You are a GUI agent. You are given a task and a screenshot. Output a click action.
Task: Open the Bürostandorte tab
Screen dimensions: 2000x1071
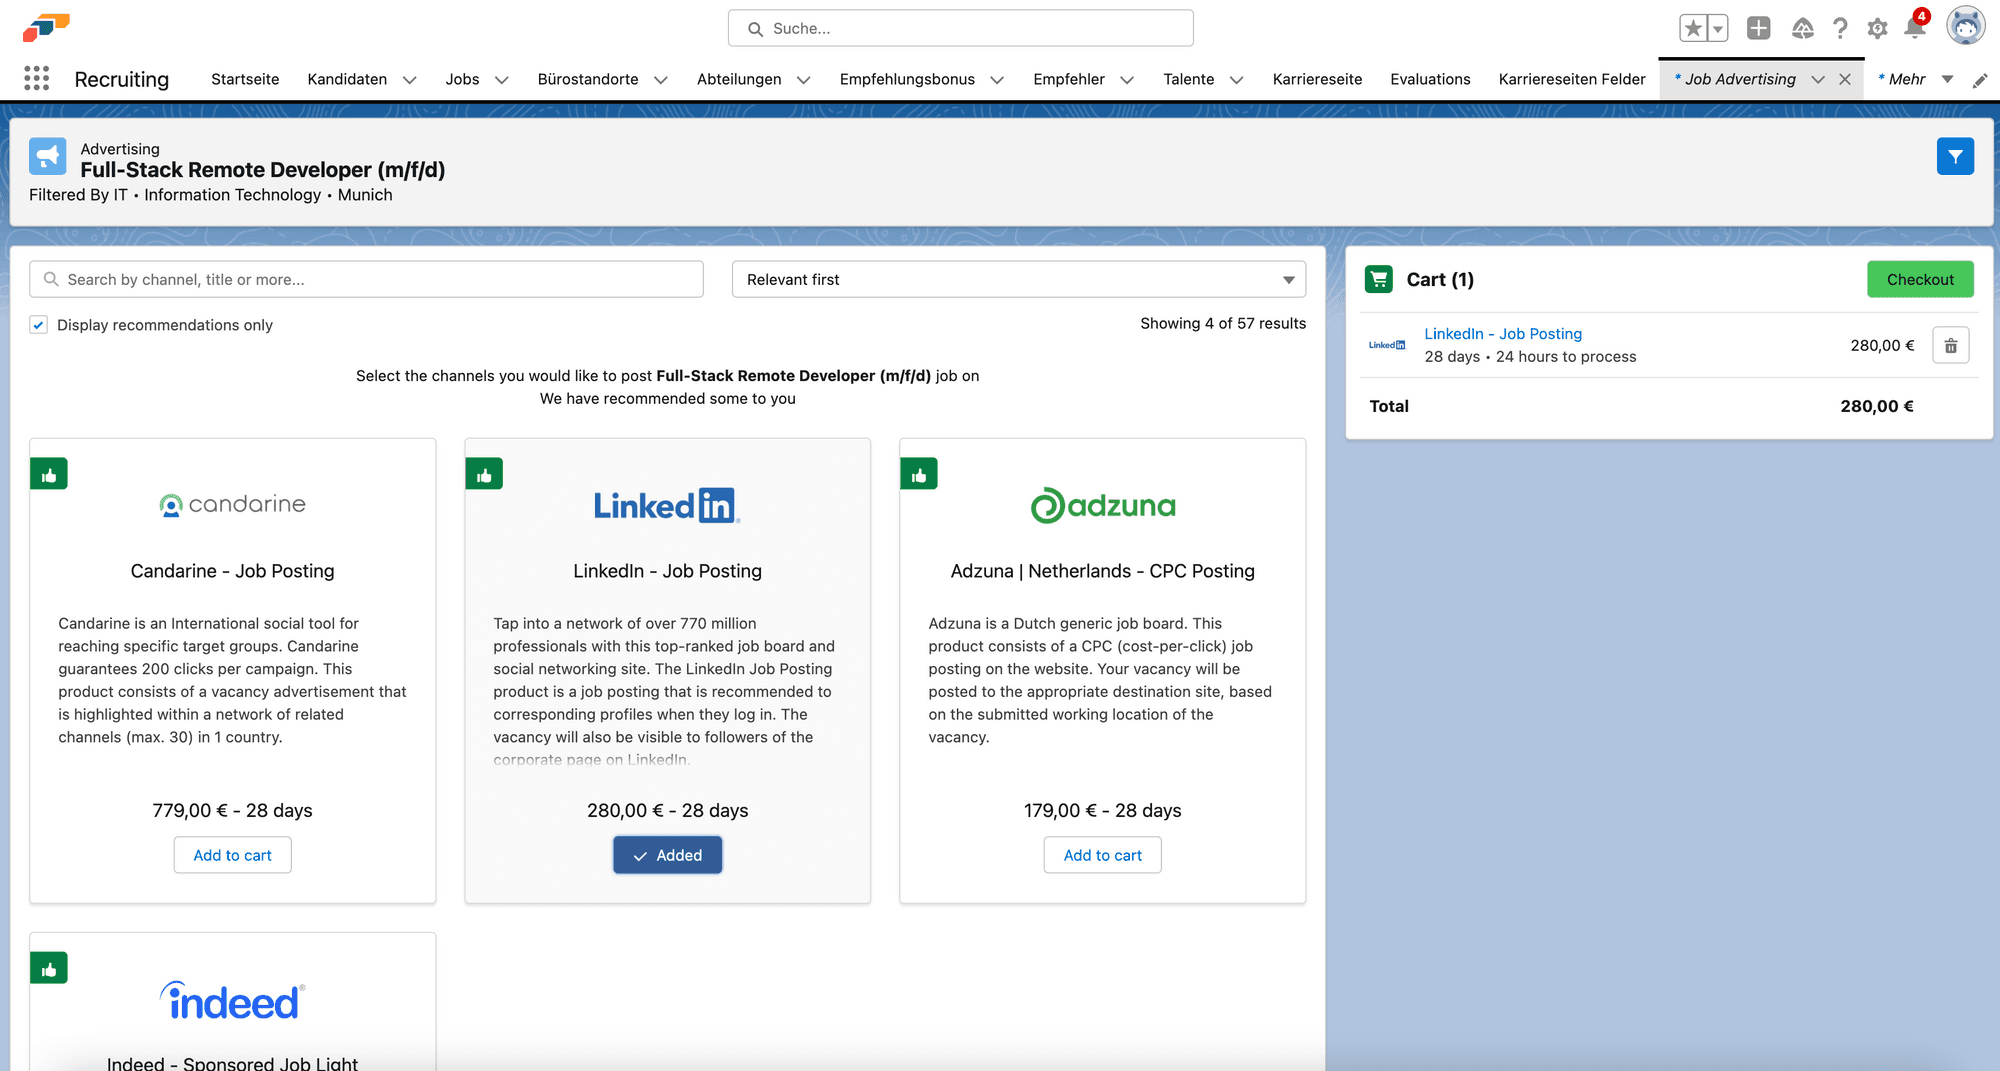[x=588, y=79]
